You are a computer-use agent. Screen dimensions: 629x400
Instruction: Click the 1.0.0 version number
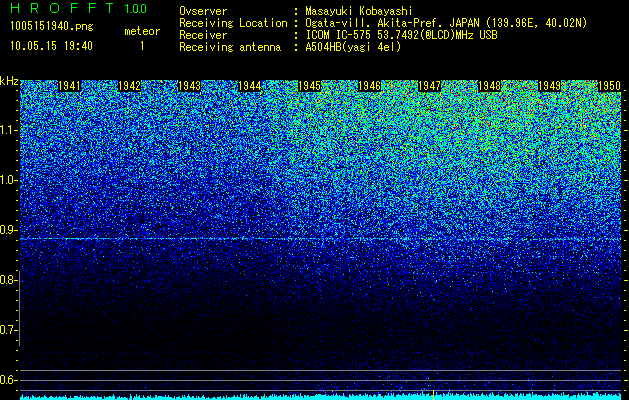click(x=136, y=9)
